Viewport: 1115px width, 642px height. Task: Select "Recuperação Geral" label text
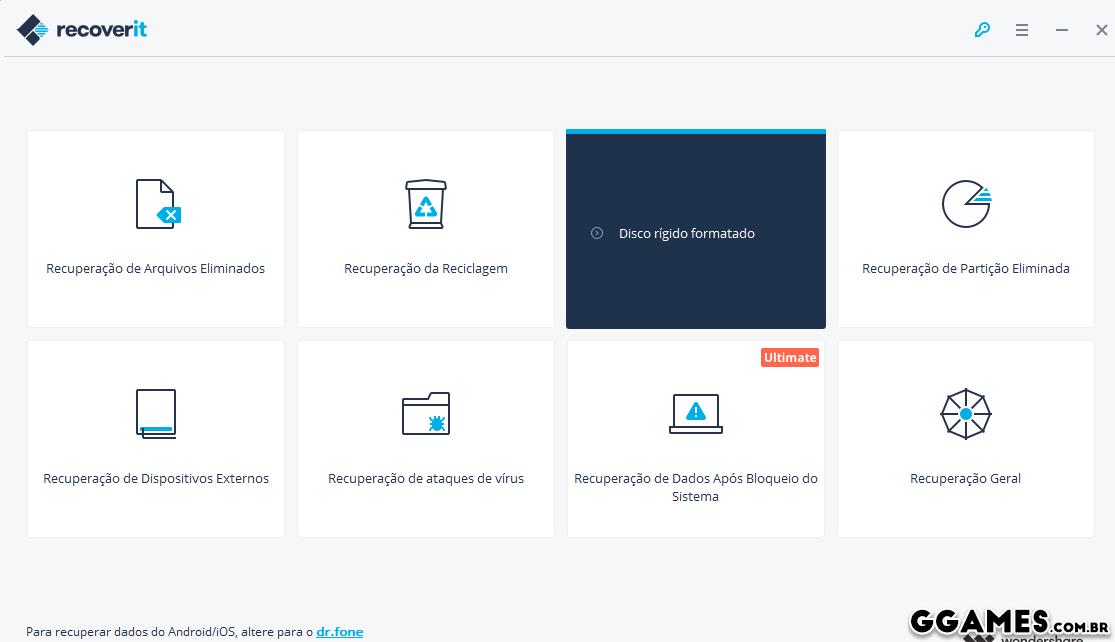pos(966,479)
